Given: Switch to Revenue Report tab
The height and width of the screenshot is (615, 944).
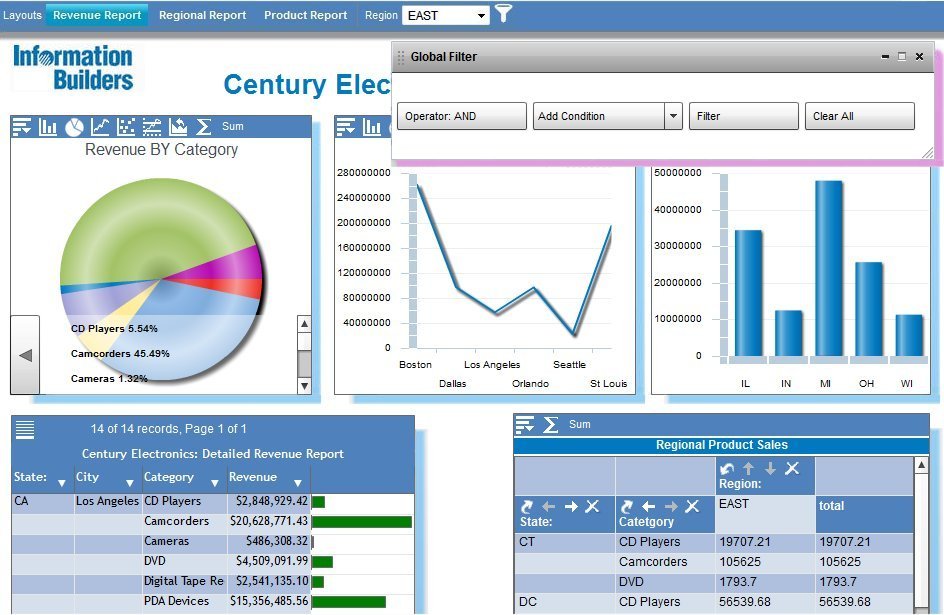Looking at the screenshot, I should pyautogui.click(x=97, y=15).
